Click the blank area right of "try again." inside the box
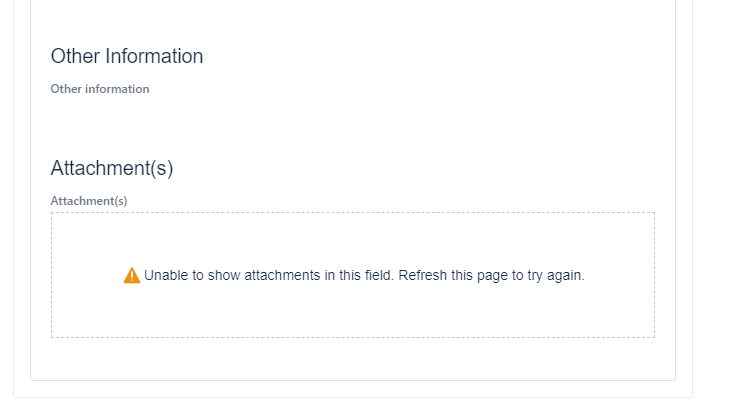This screenshot has width=743, height=419. point(620,275)
